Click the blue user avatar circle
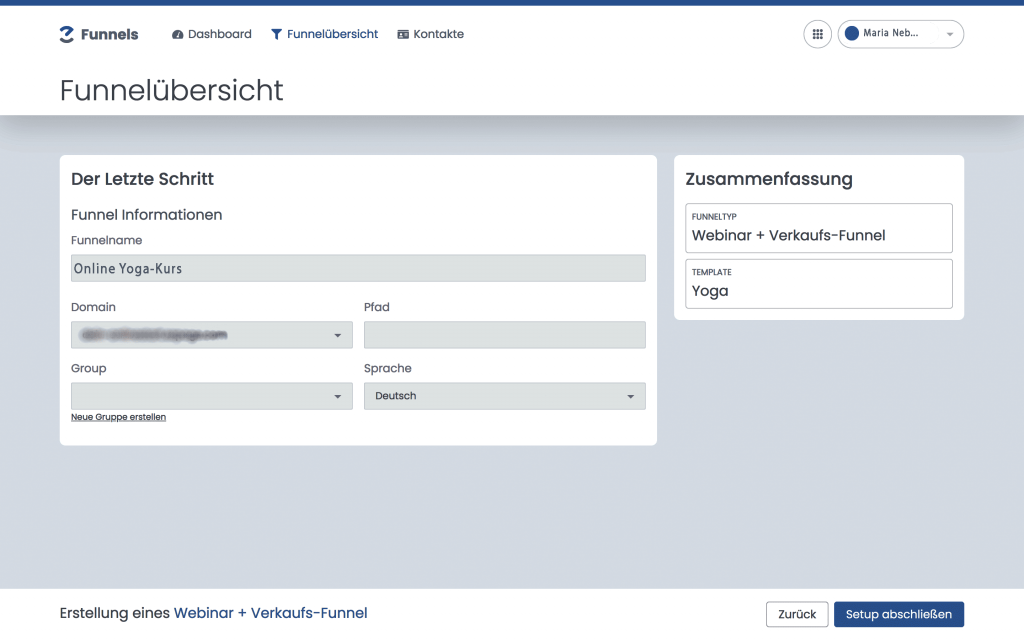 [852, 34]
